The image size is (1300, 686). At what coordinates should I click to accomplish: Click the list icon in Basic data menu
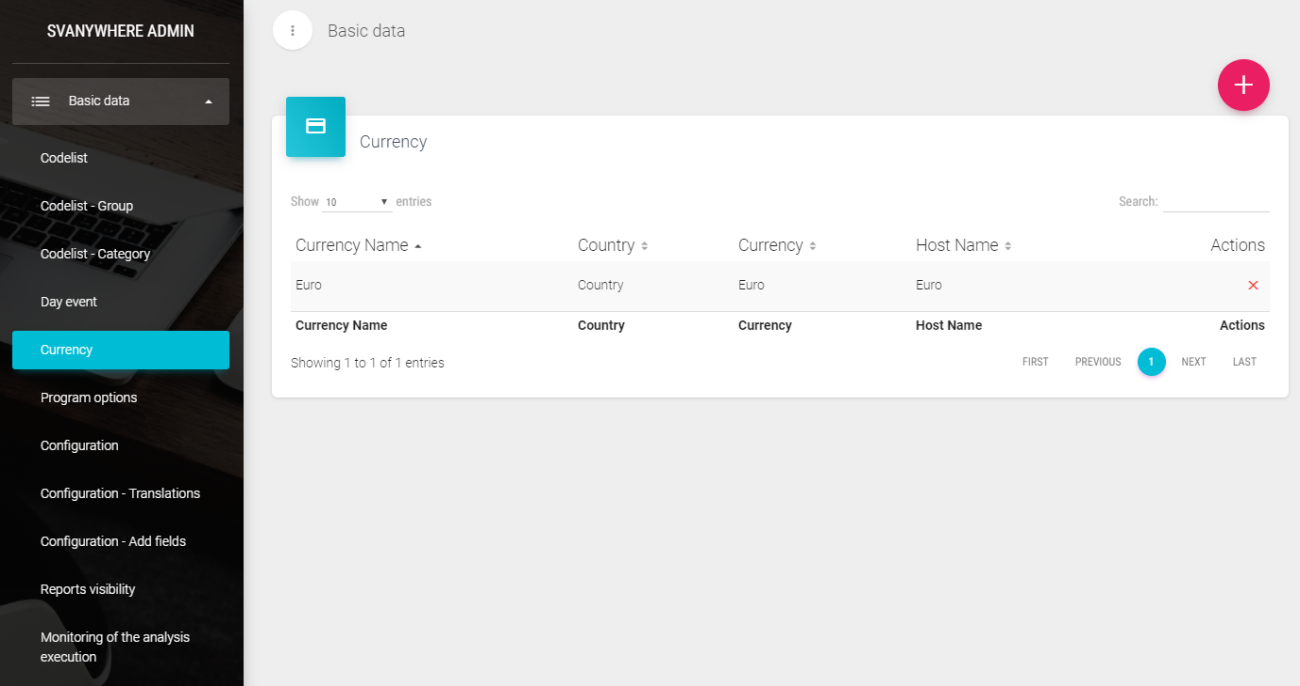[40, 101]
